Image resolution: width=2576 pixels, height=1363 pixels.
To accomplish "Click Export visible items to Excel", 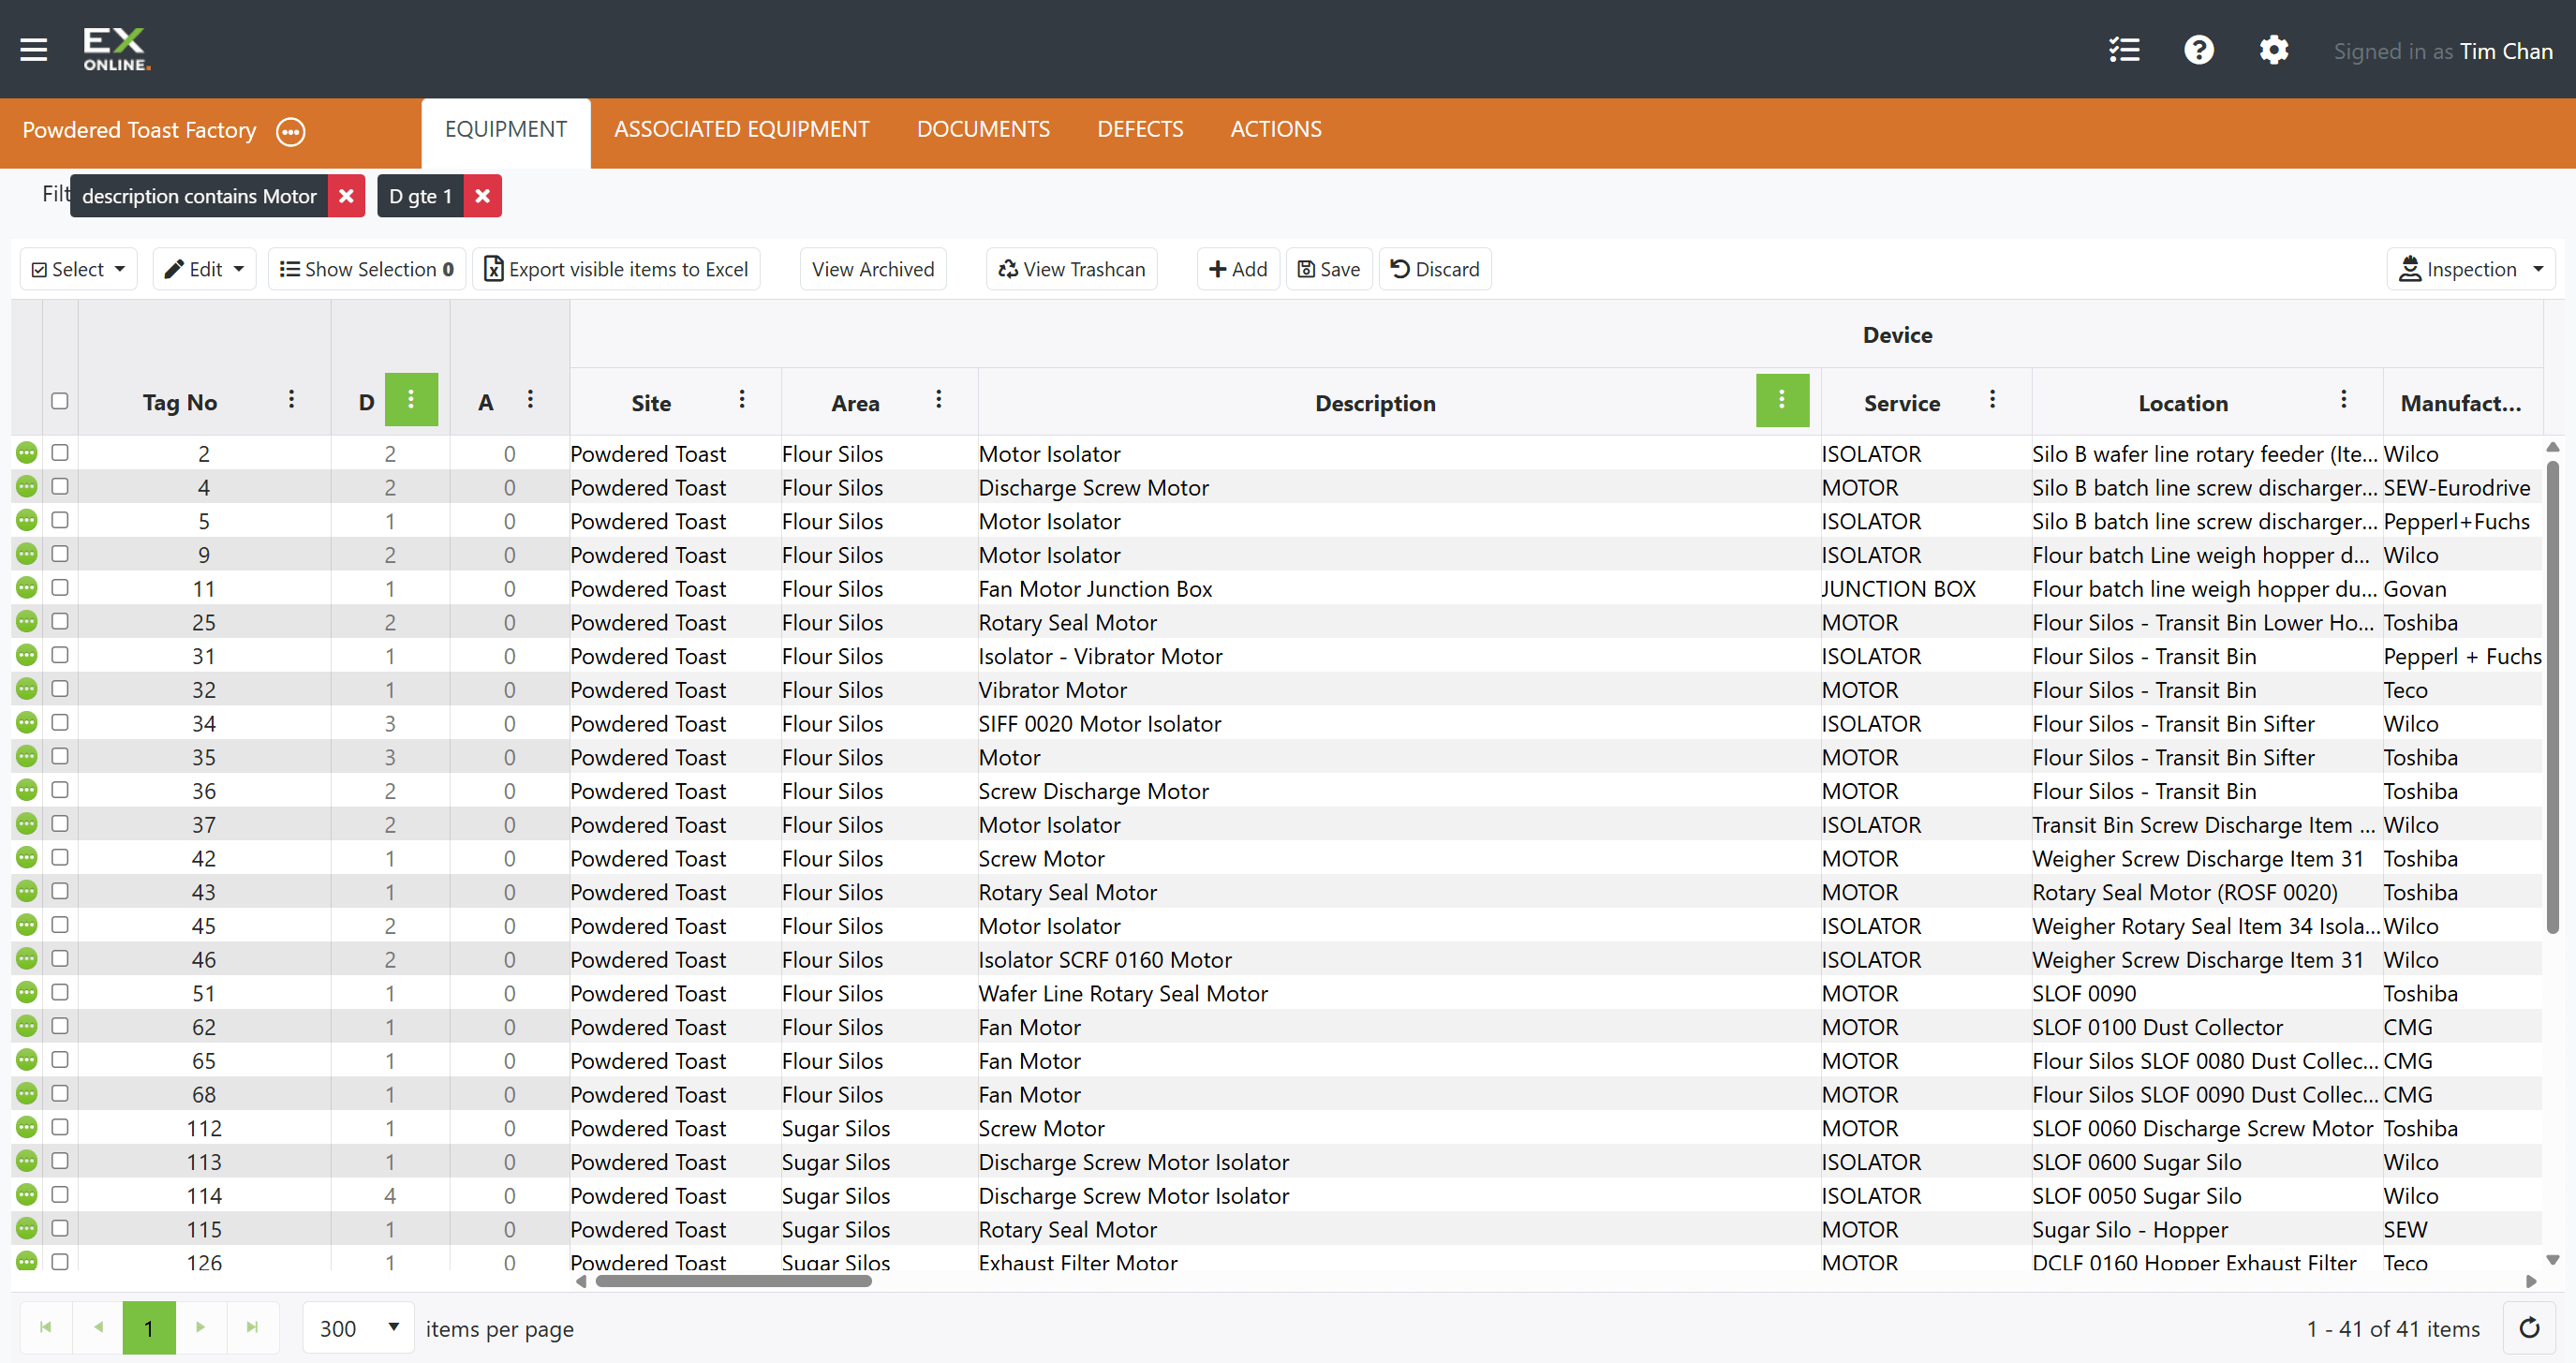I will click(x=616, y=269).
